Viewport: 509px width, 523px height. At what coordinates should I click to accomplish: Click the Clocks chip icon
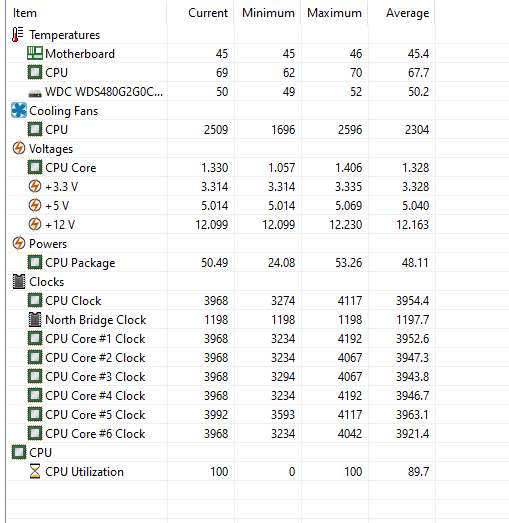[19, 282]
